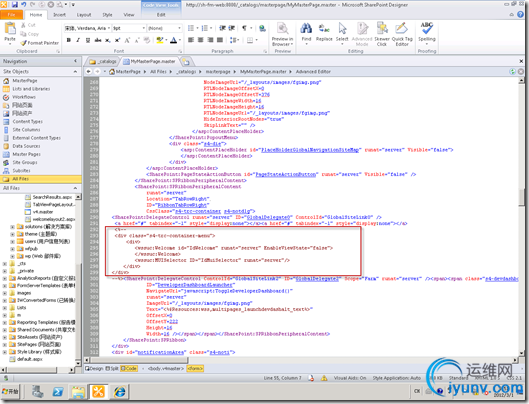
Task: Switch to the Insert ribbon tab
Action: tap(59, 15)
